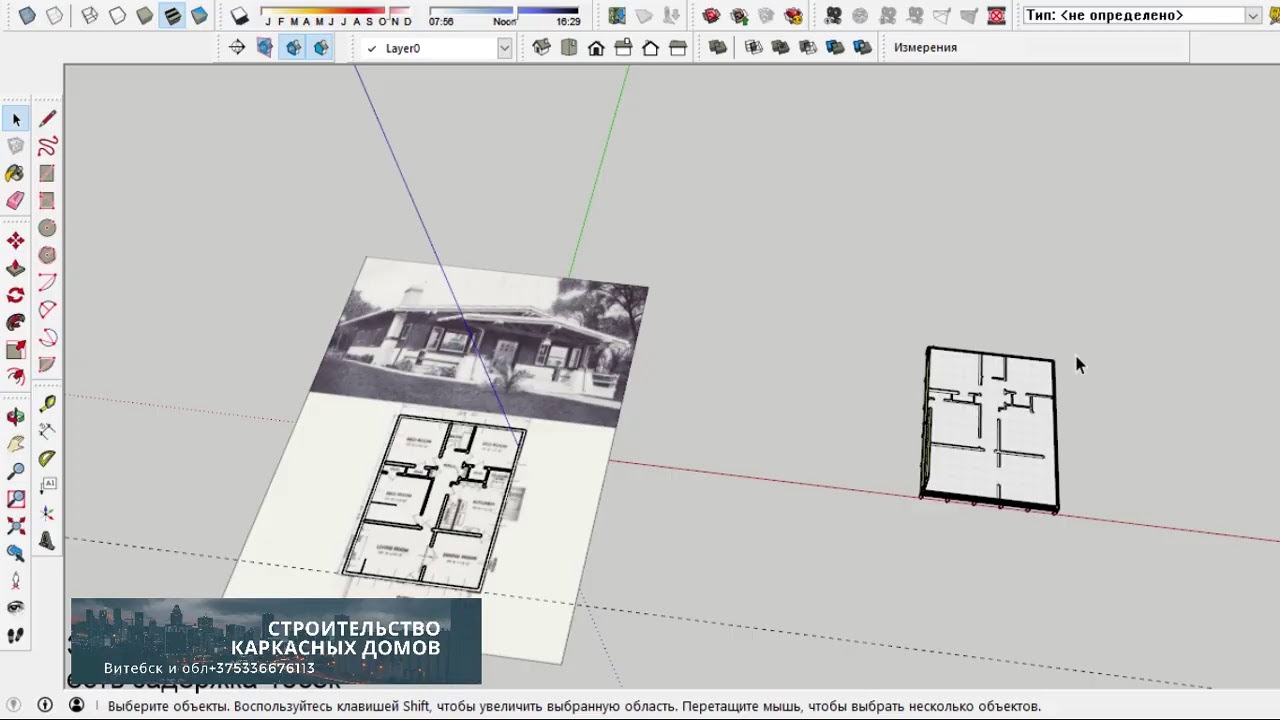Choose the Rectangle drawing tool

pyautogui.click(x=47, y=173)
